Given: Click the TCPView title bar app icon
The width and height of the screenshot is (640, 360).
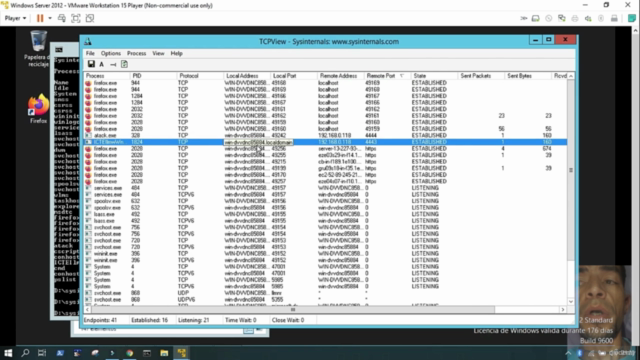Looking at the screenshot, I should [88, 42].
